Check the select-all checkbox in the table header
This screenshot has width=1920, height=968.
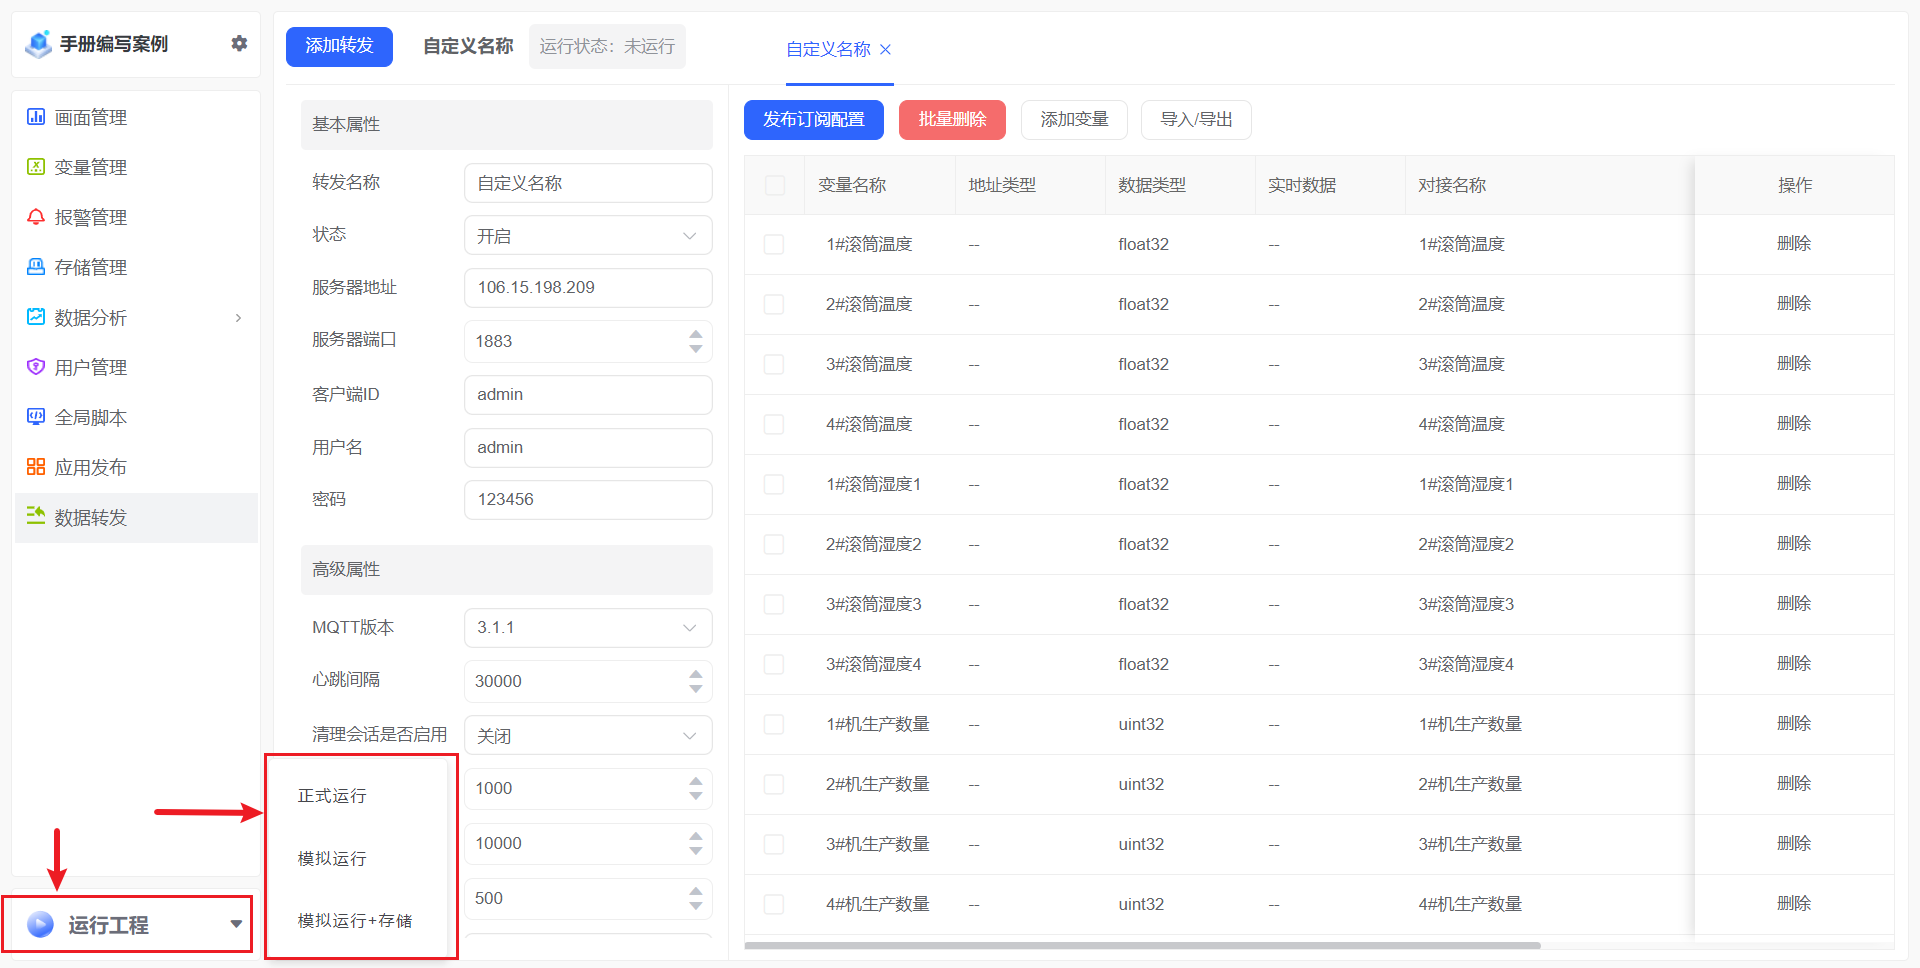click(773, 185)
